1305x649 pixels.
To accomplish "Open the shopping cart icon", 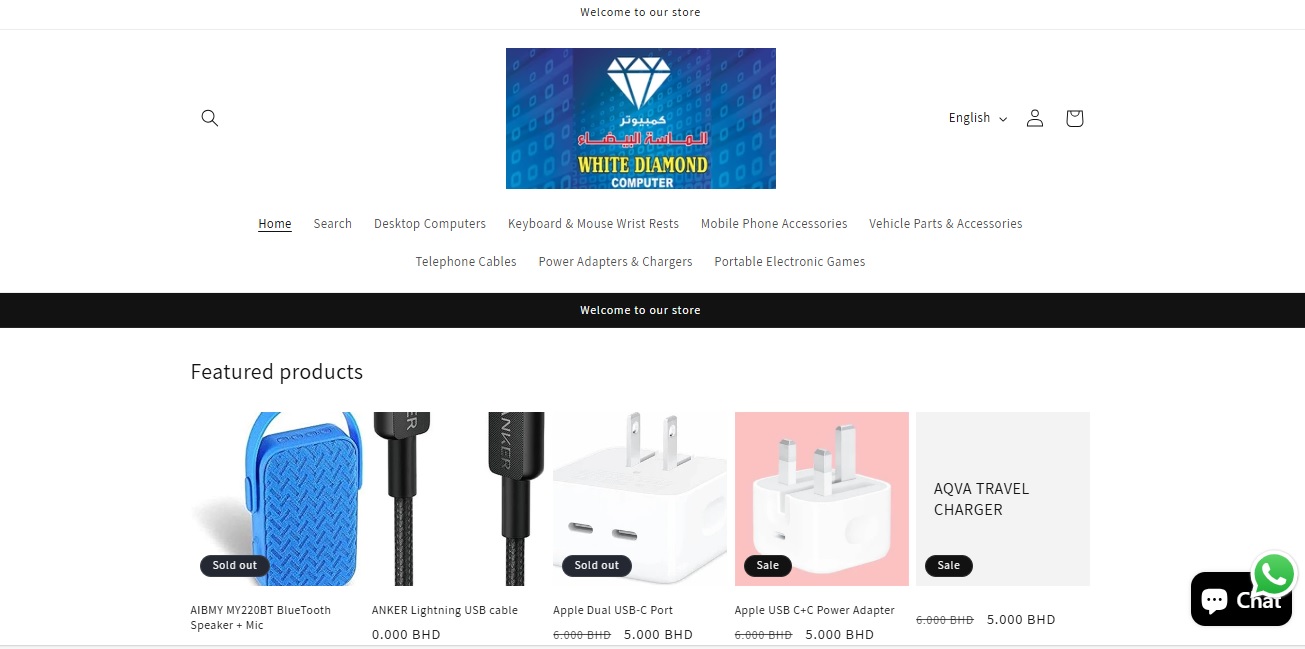I will (1074, 118).
